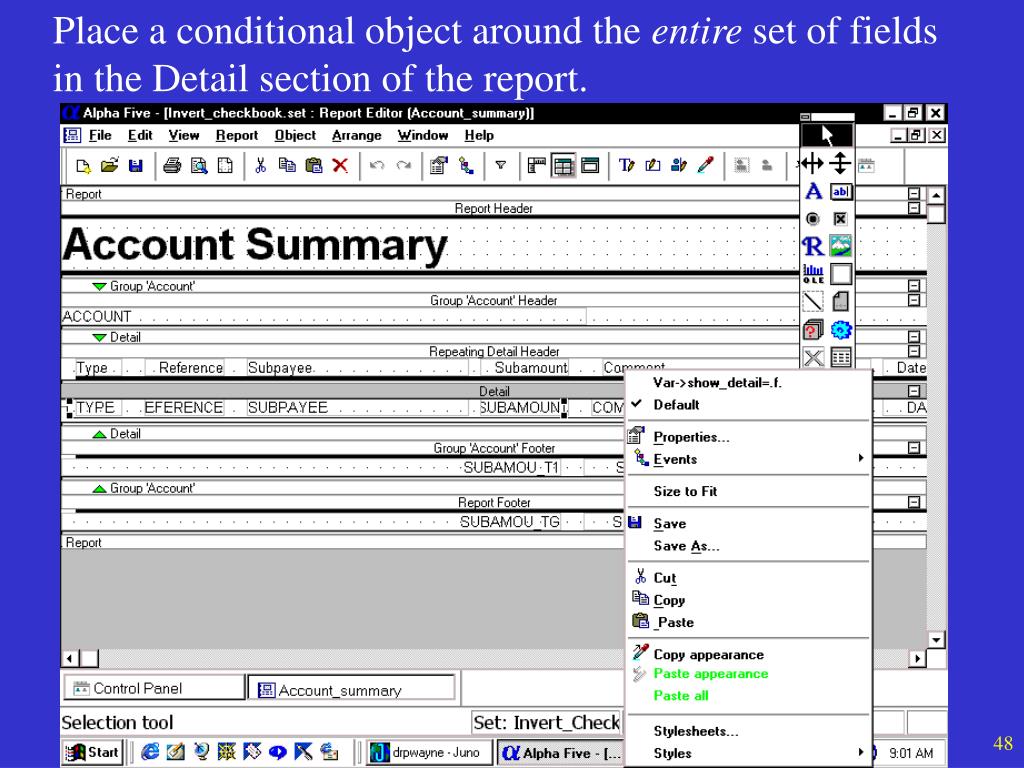
Task: Select the Line drawing tool in toolbox
Action: pyautogui.click(x=813, y=301)
